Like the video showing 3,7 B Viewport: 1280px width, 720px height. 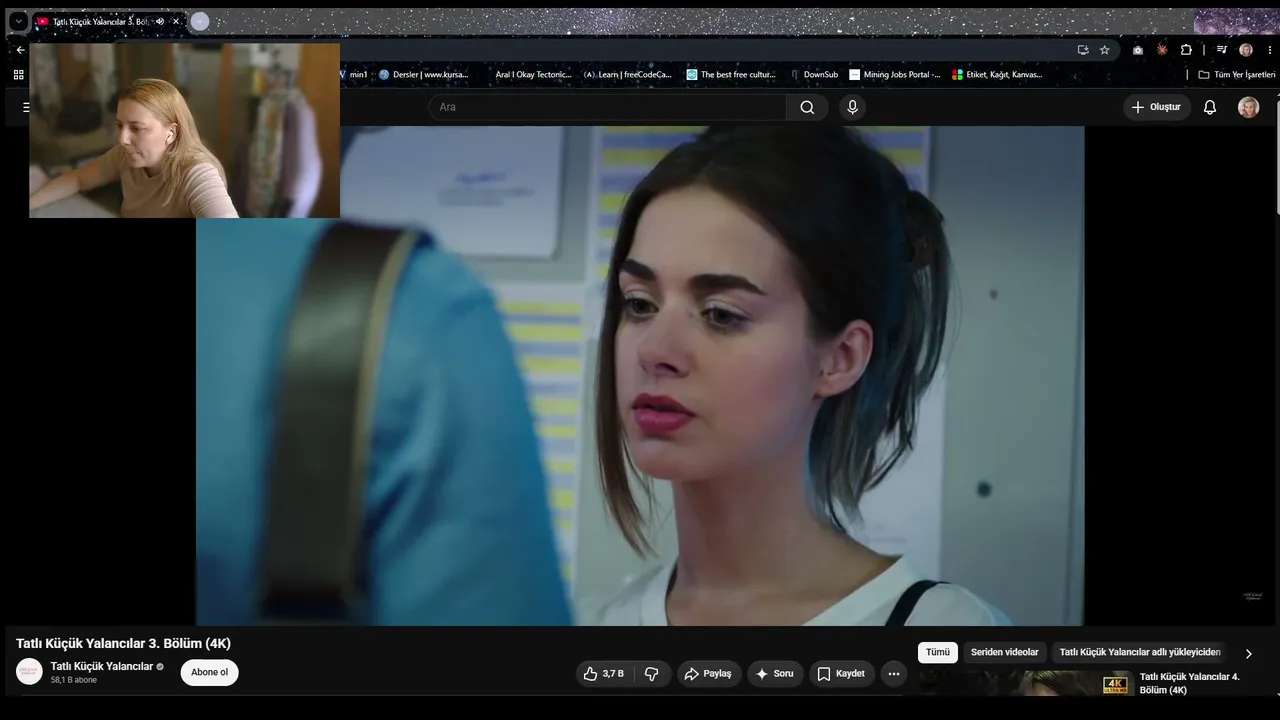click(x=604, y=674)
